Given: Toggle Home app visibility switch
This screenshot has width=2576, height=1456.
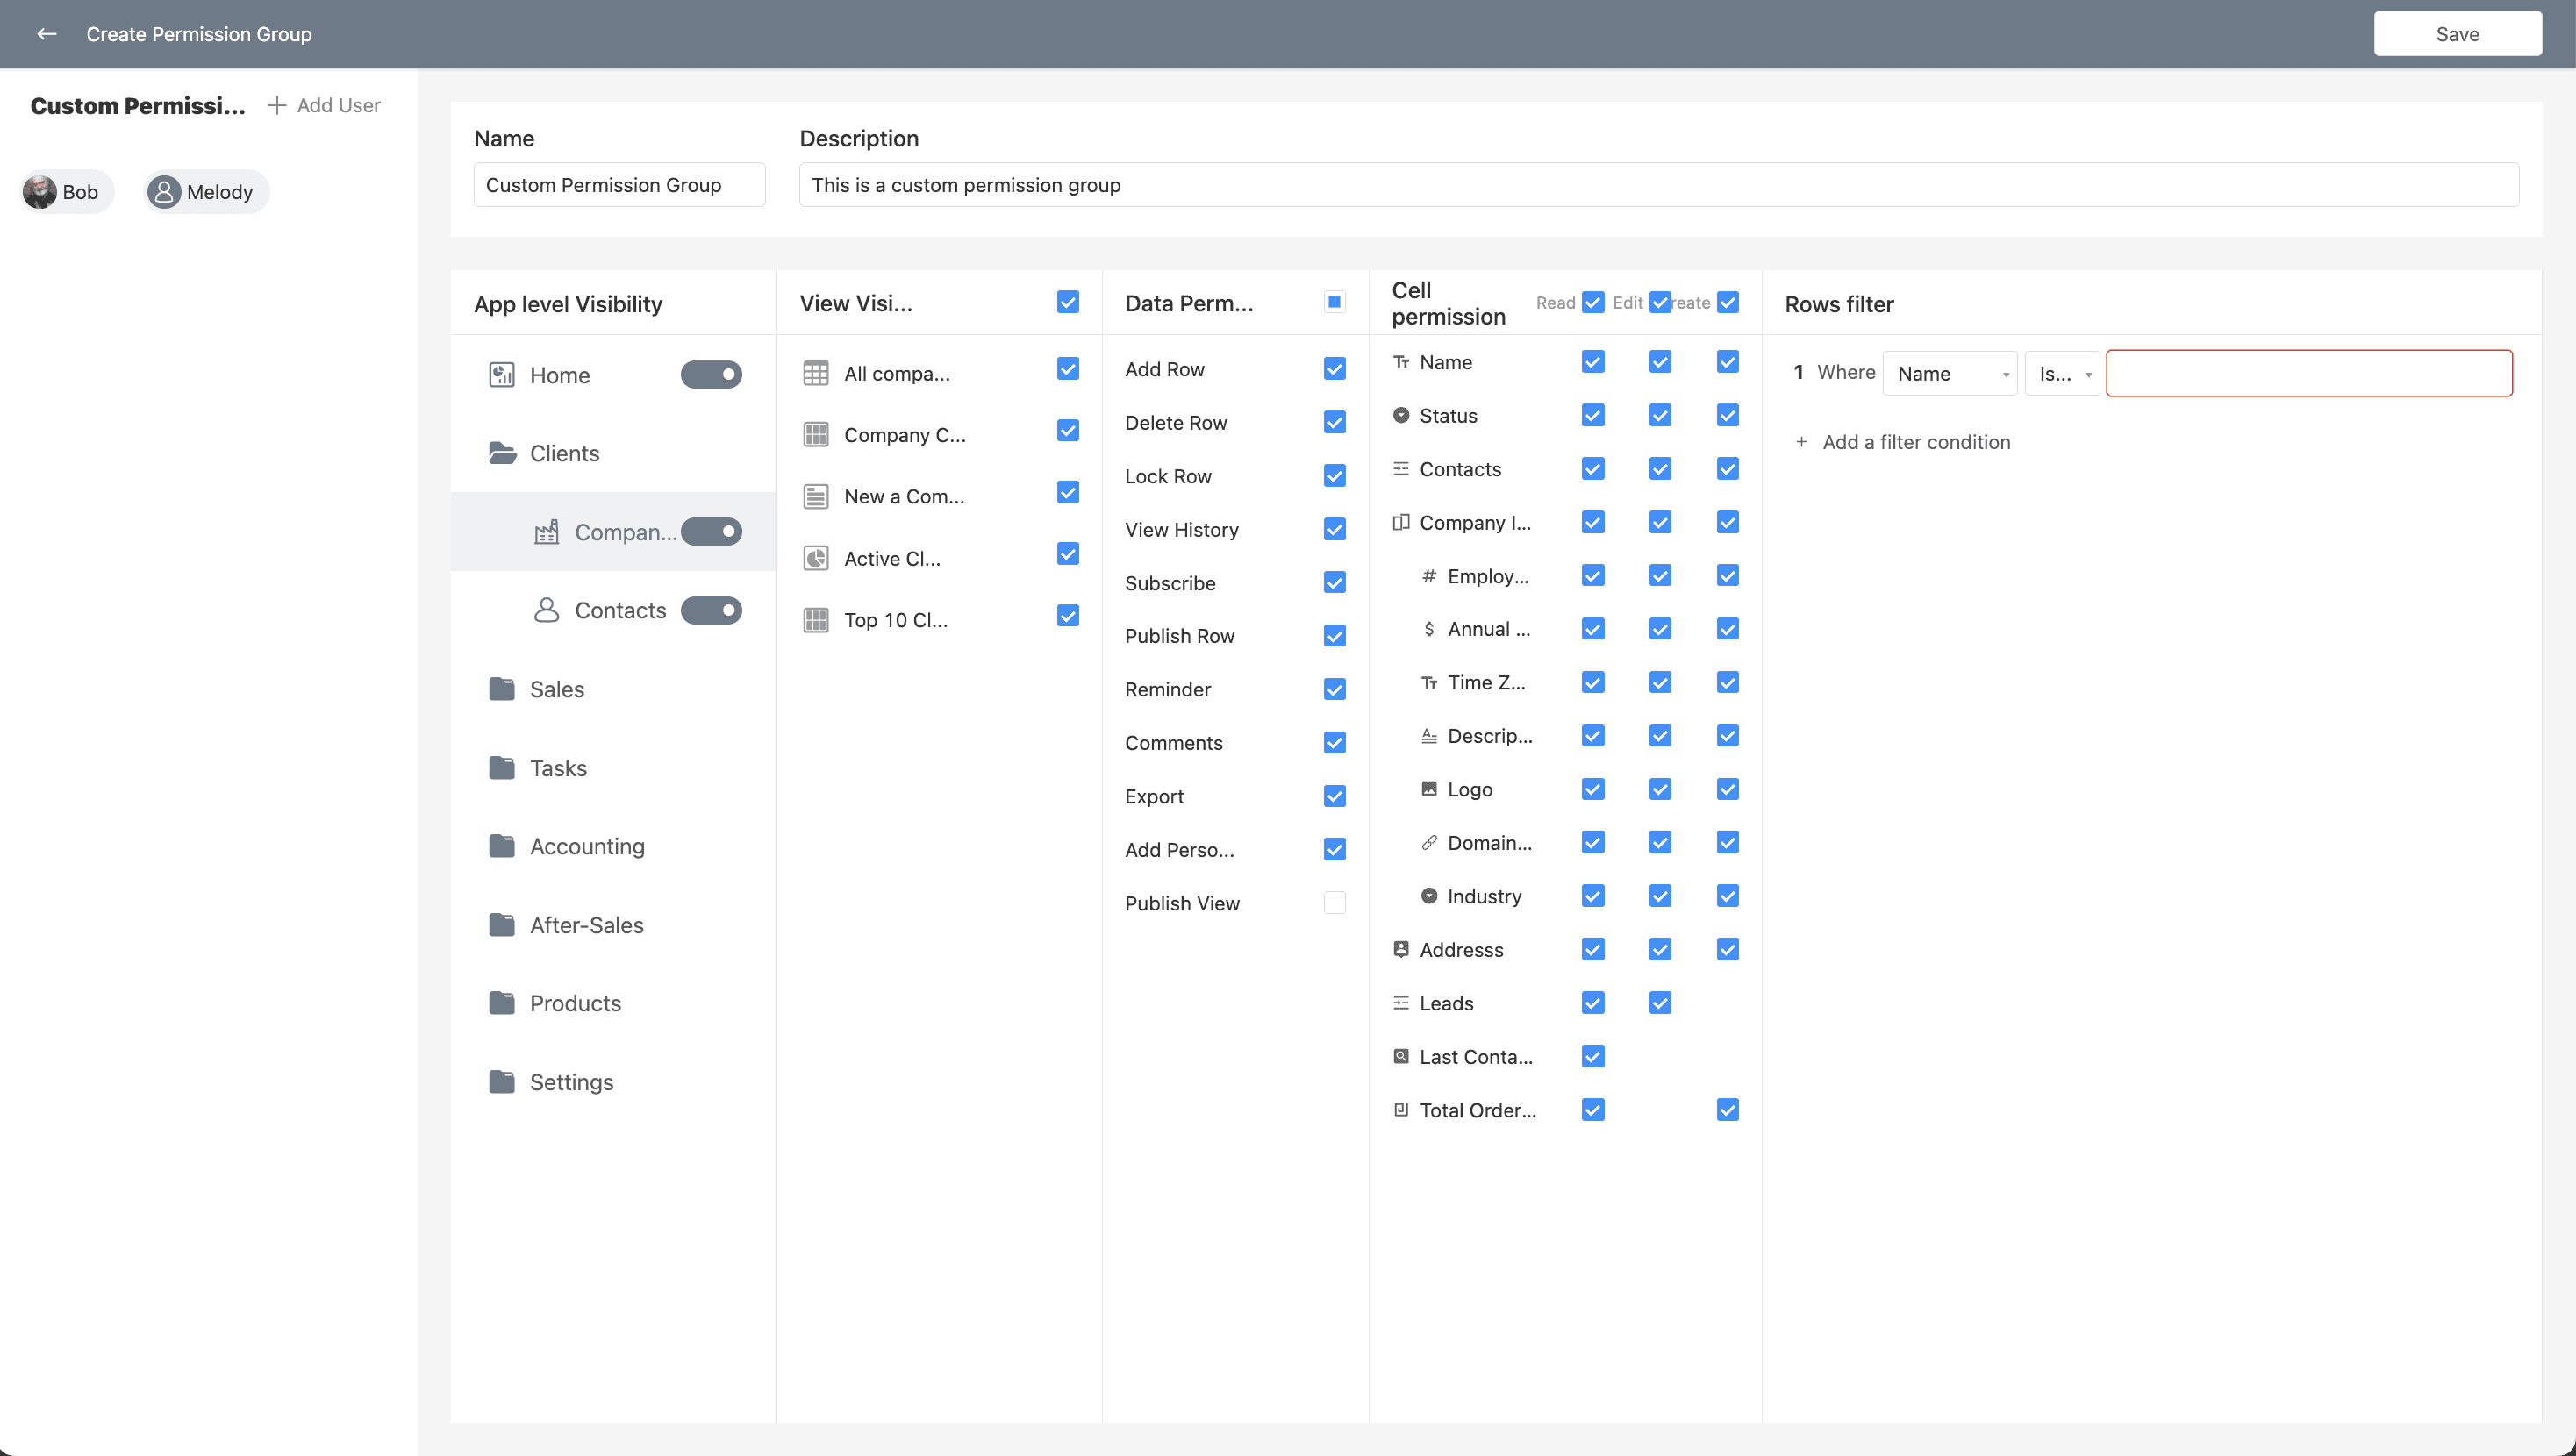Looking at the screenshot, I should point(711,375).
